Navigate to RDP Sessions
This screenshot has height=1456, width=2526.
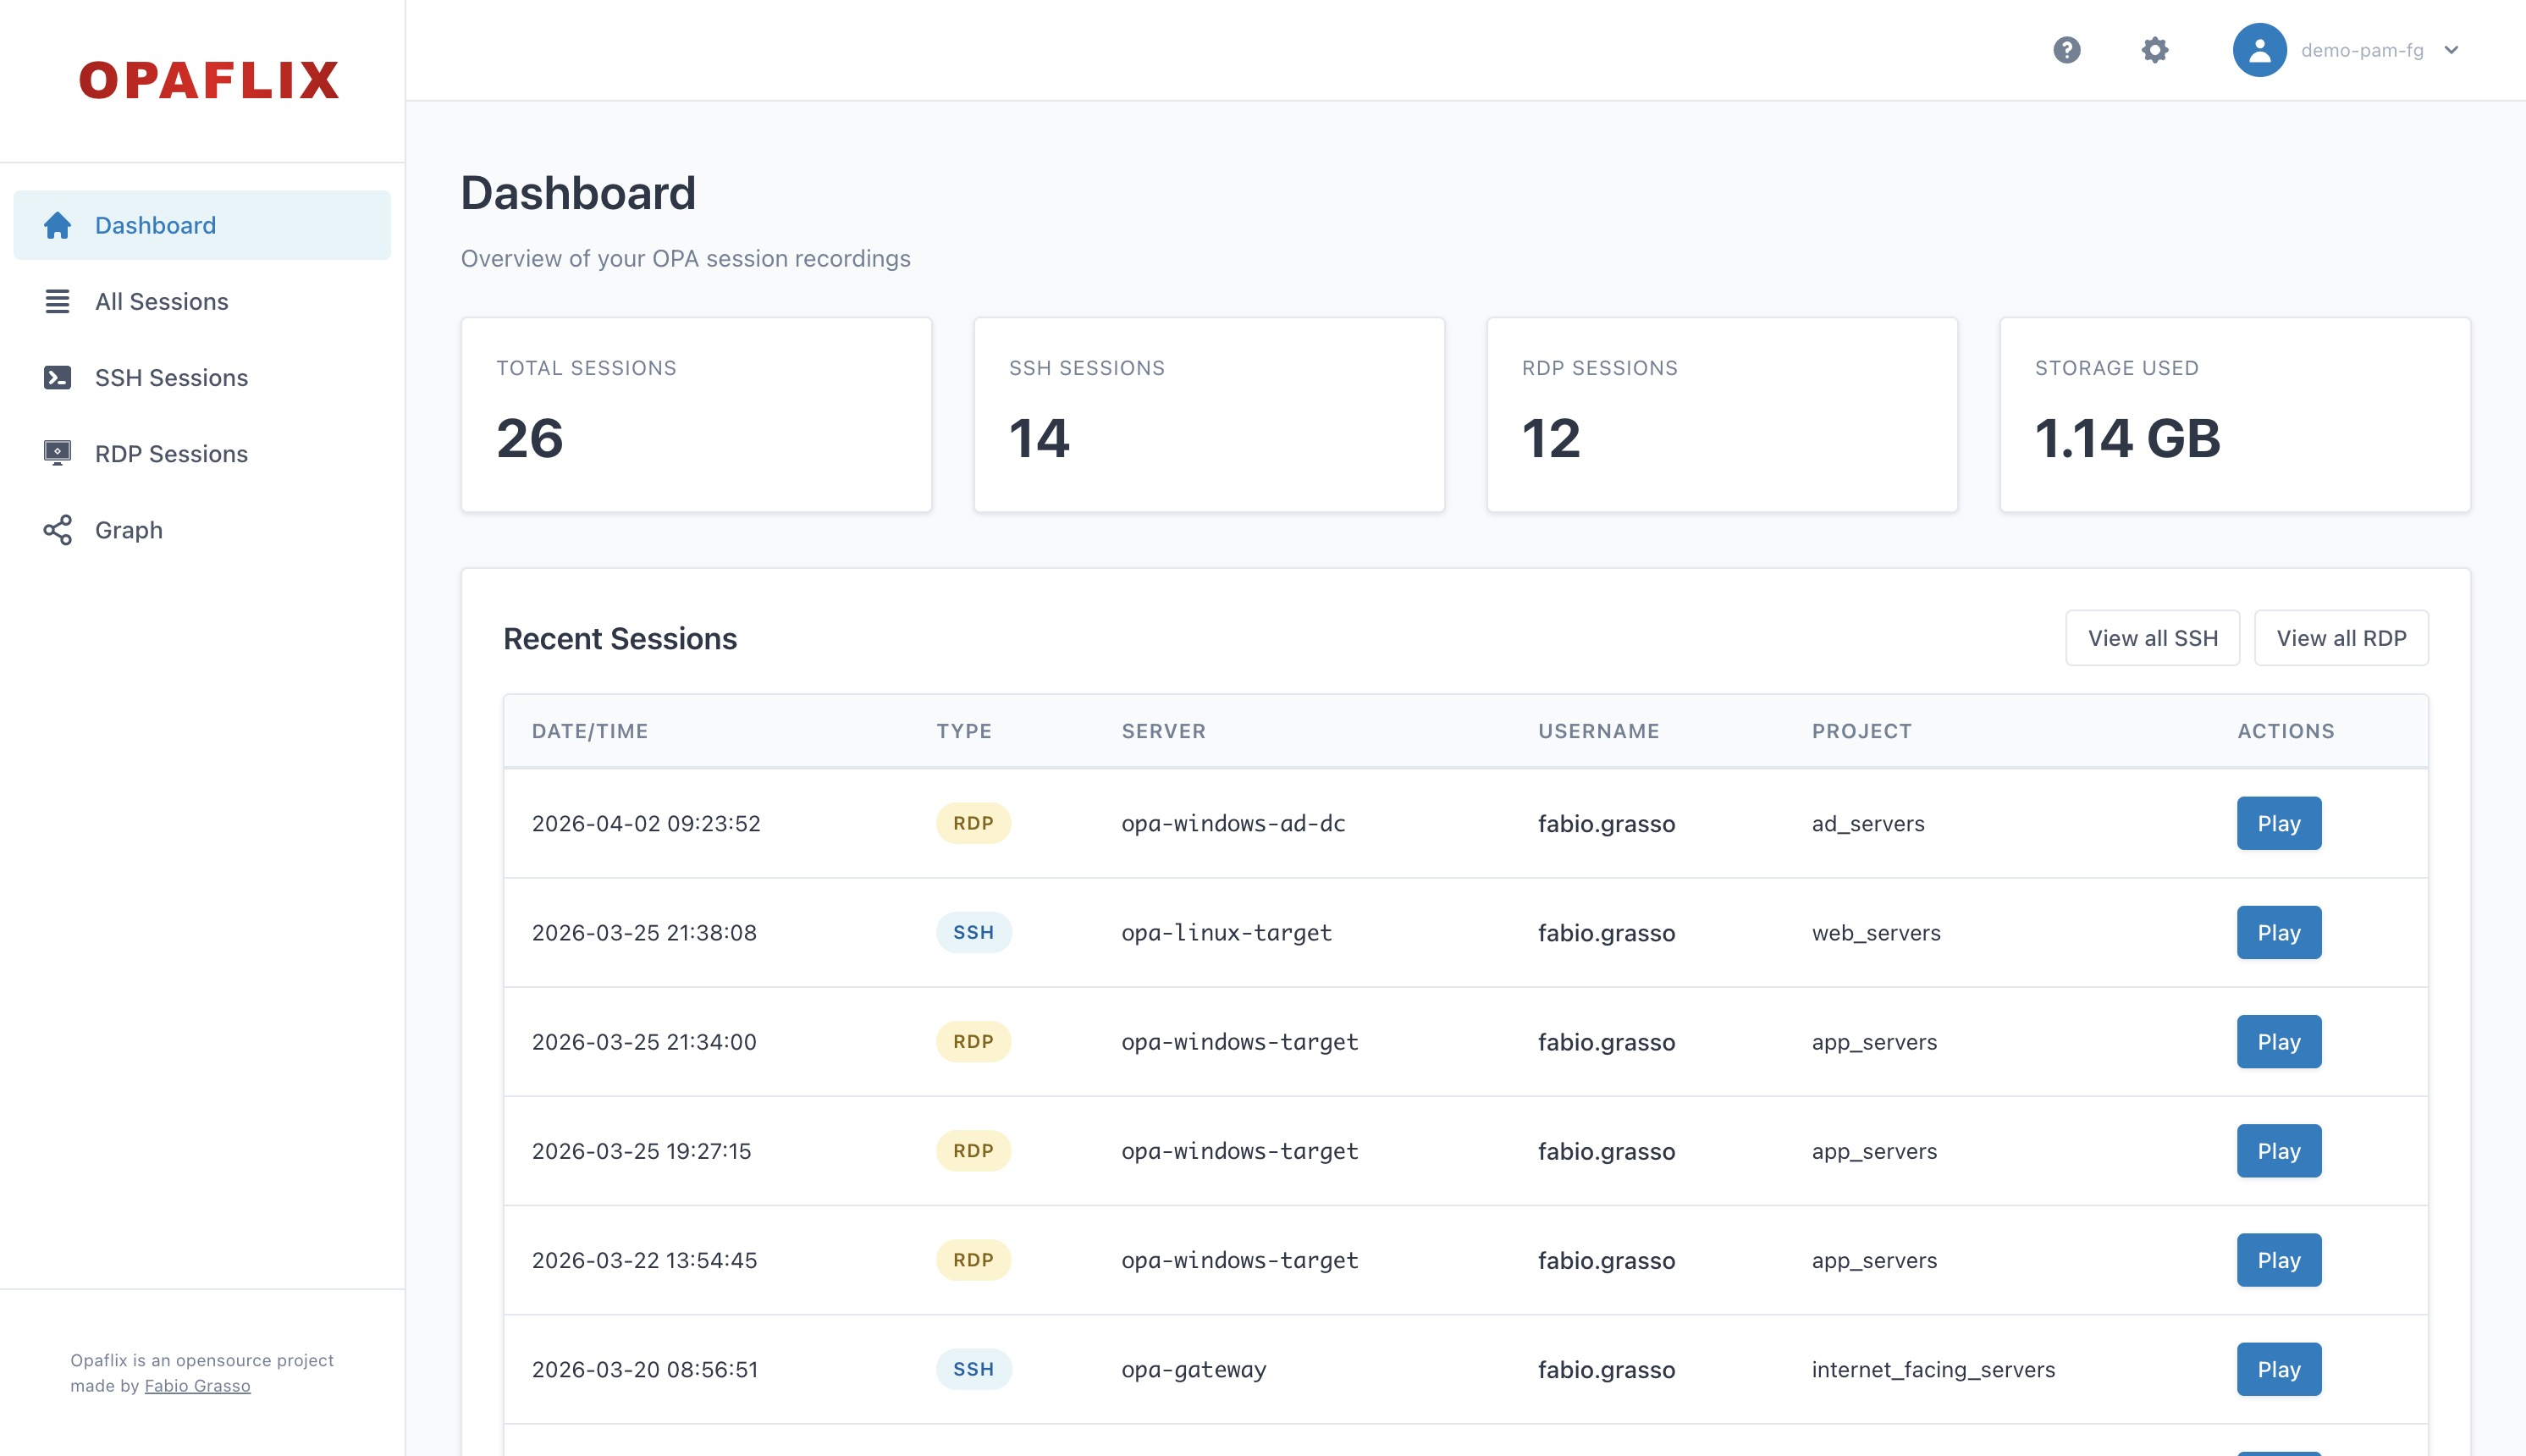(x=202, y=453)
